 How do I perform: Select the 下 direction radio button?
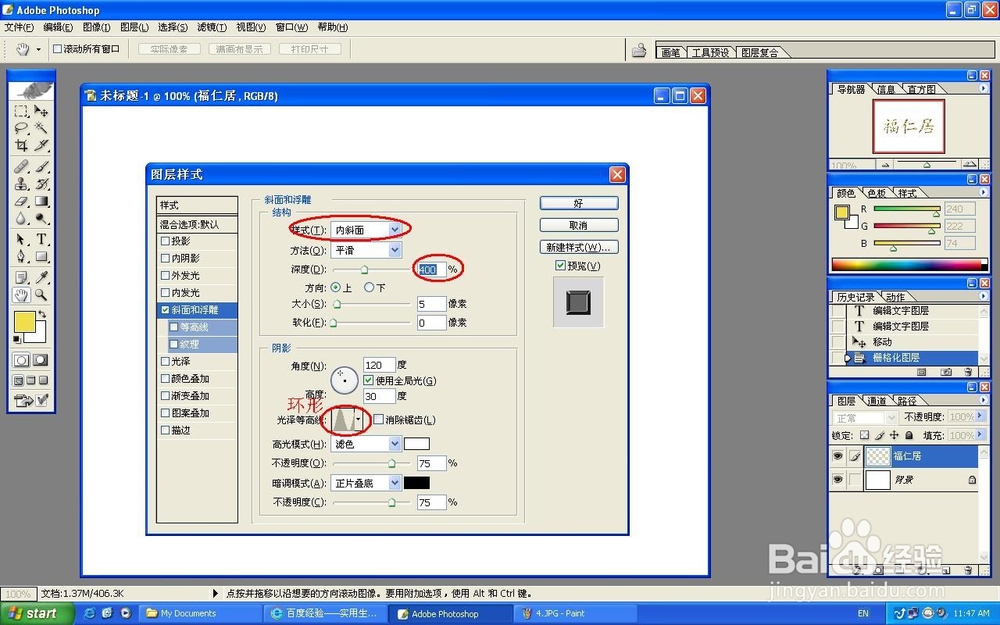click(371, 288)
